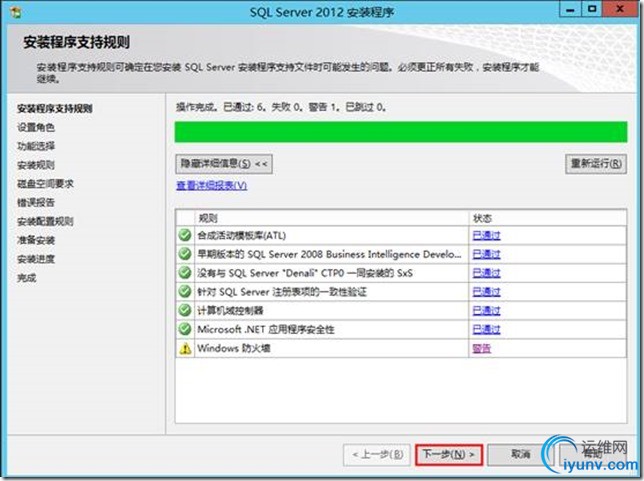Click 下一步(N) to continue

click(x=448, y=455)
